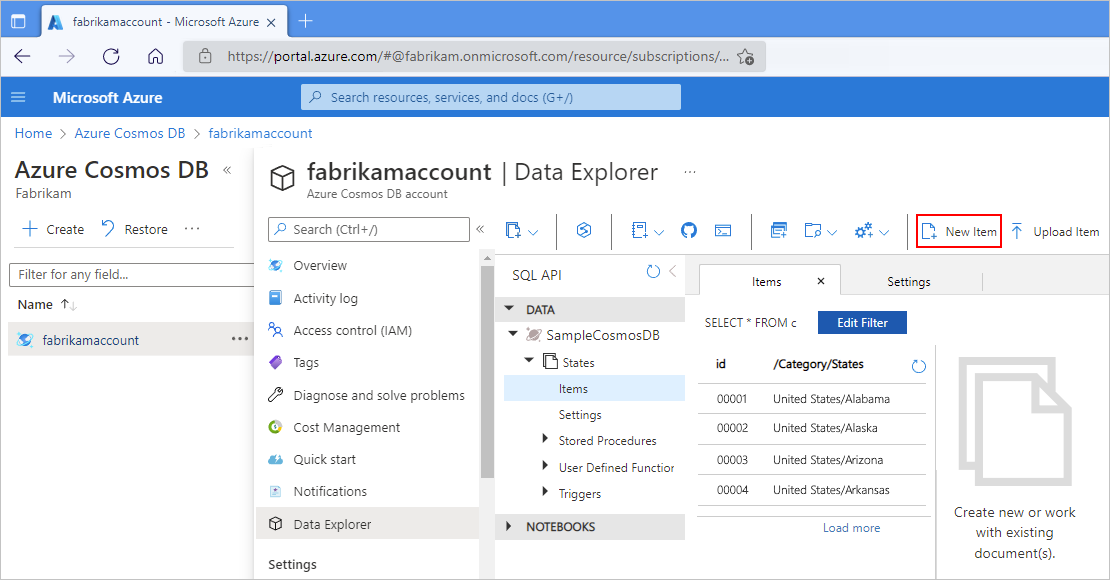
Task: Switch to the Settings tab
Action: [908, 281]
